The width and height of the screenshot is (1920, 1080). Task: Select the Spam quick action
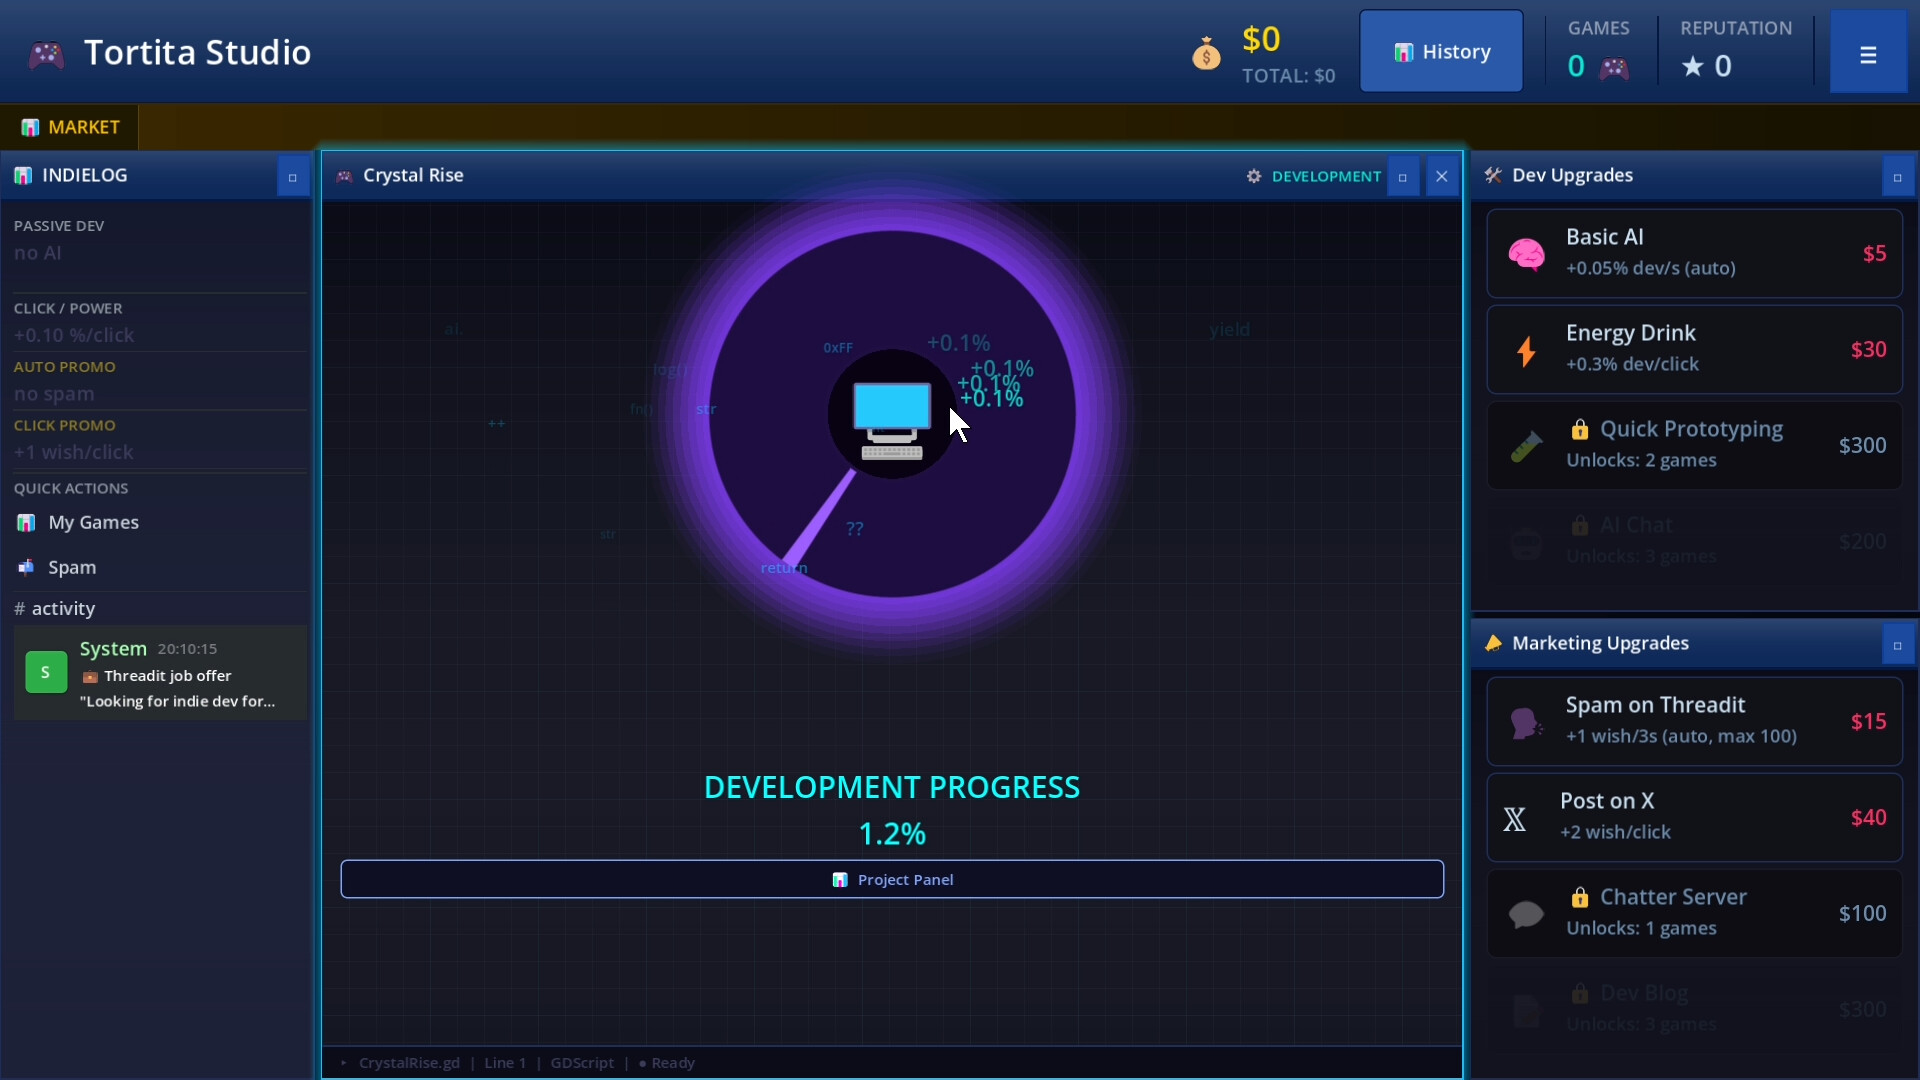click(x=71, y=568)
